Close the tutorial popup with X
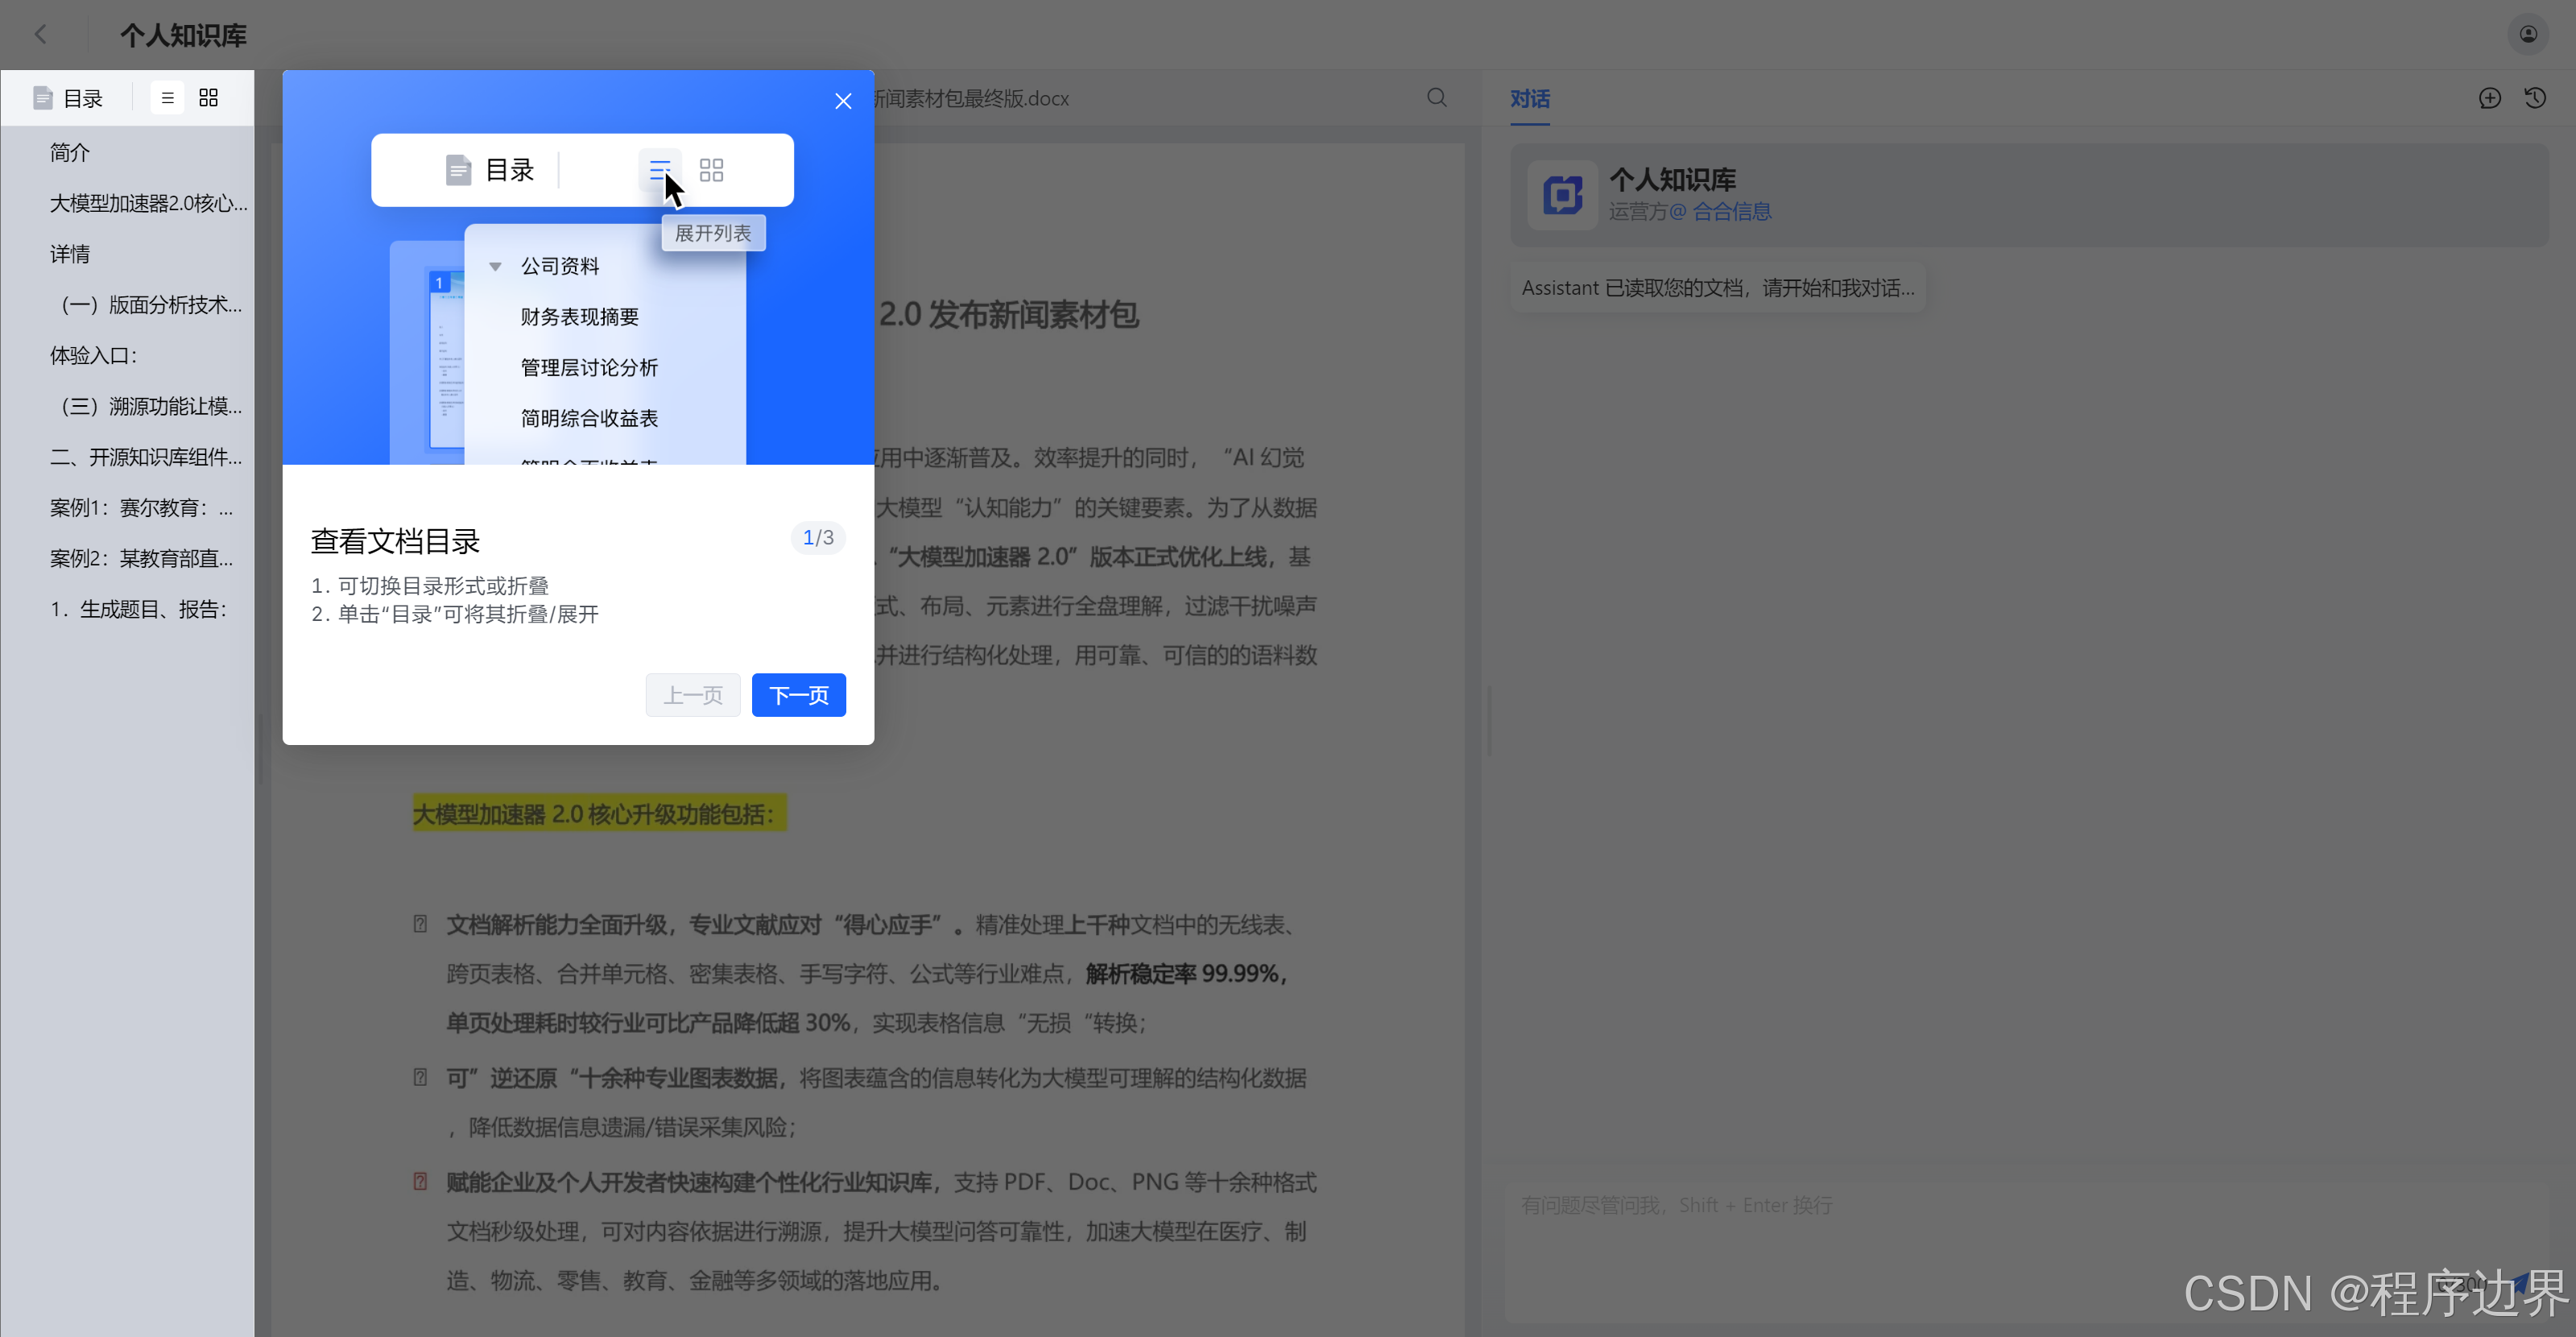 click(x=843, y=101)
